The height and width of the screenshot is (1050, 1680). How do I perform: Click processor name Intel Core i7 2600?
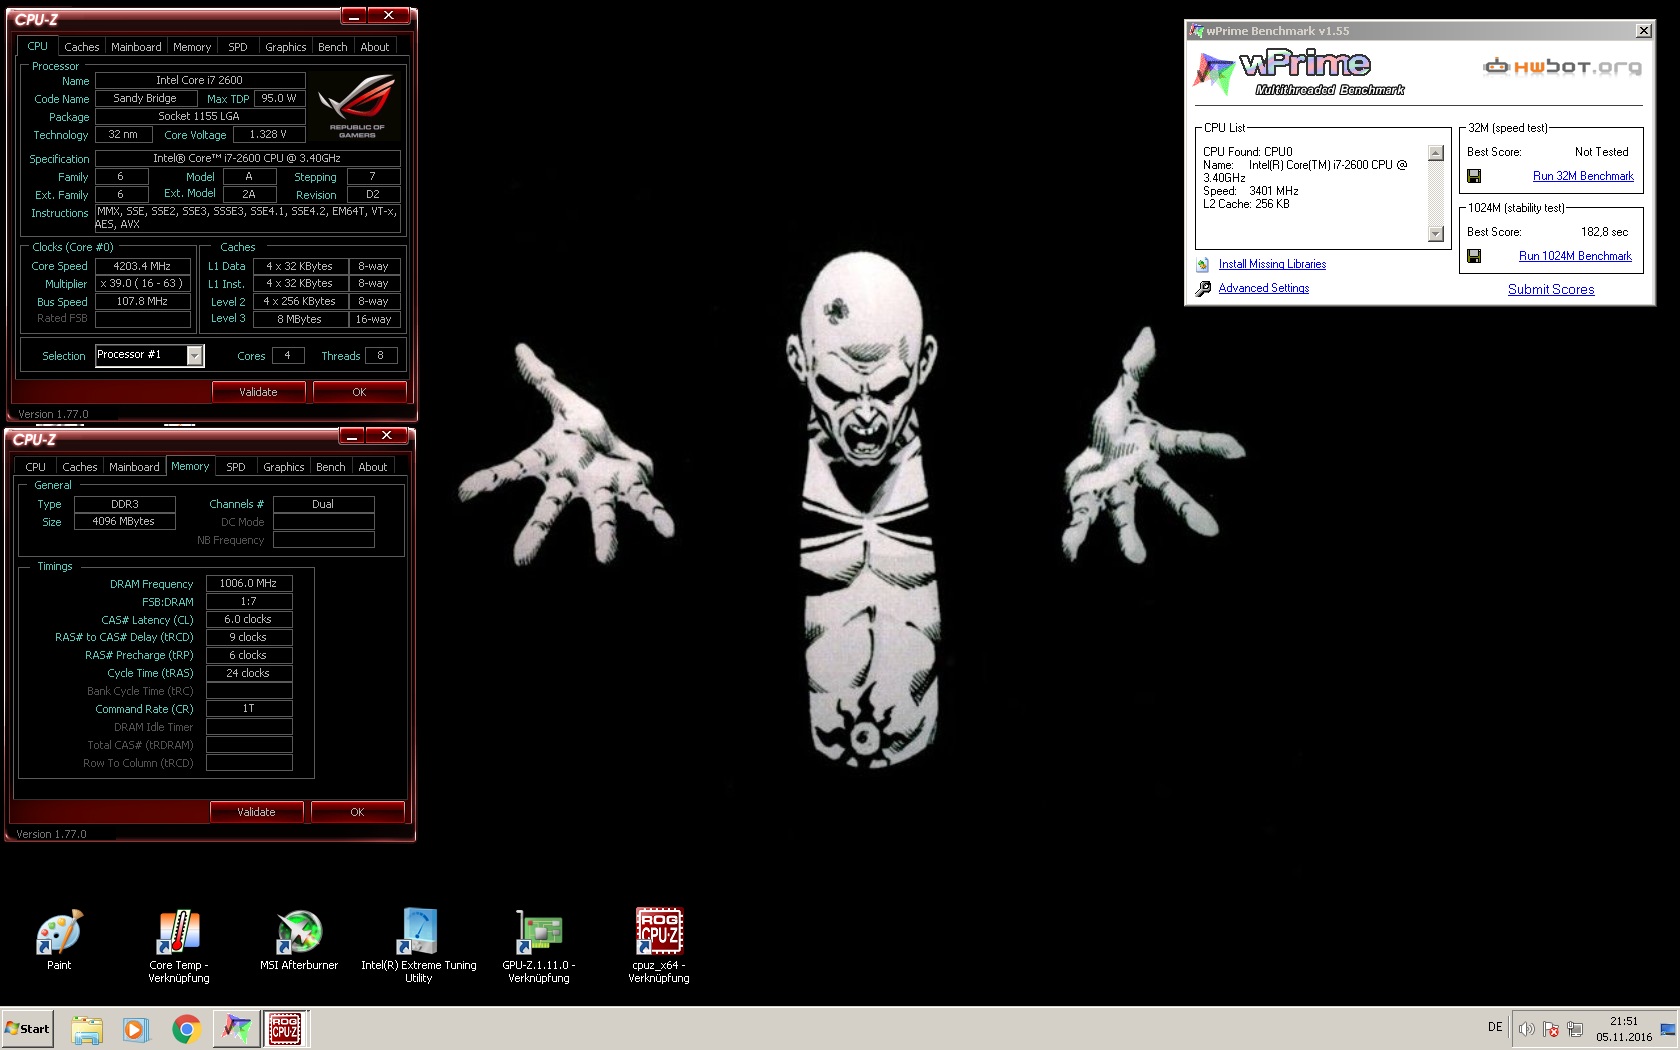(199, 80)
